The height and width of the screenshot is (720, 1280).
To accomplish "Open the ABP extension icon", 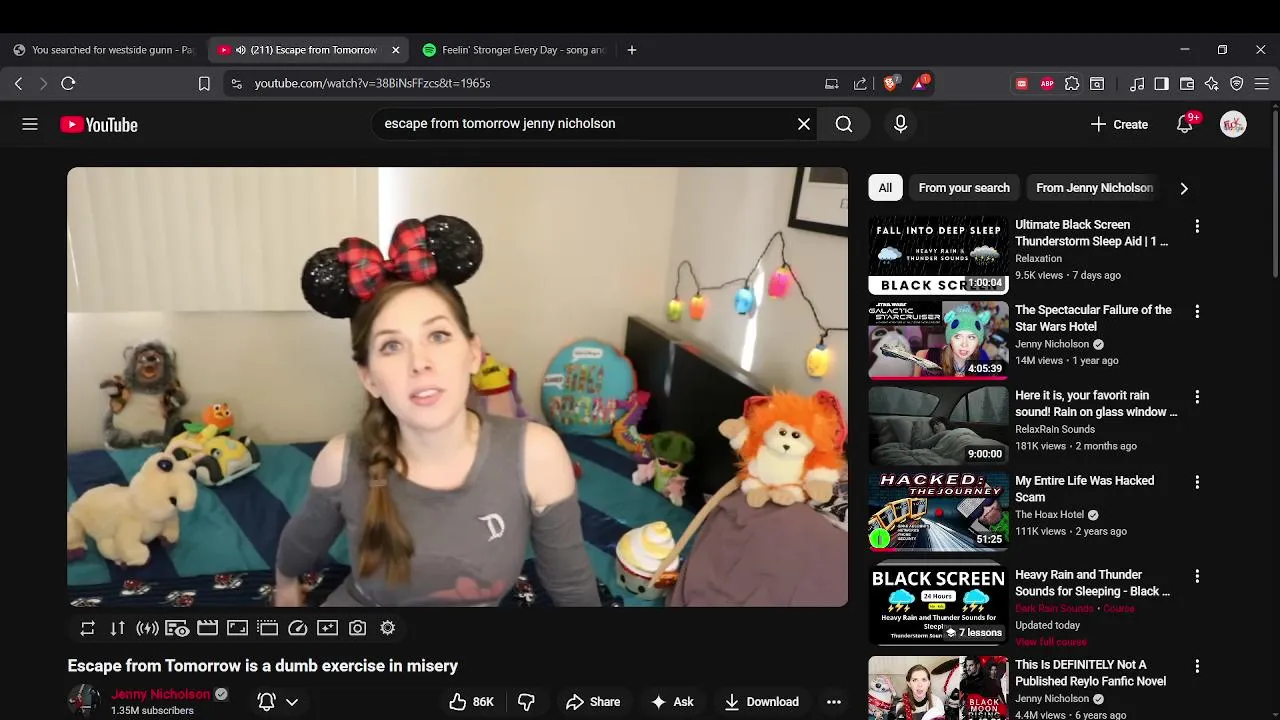I will [1047, 84].
